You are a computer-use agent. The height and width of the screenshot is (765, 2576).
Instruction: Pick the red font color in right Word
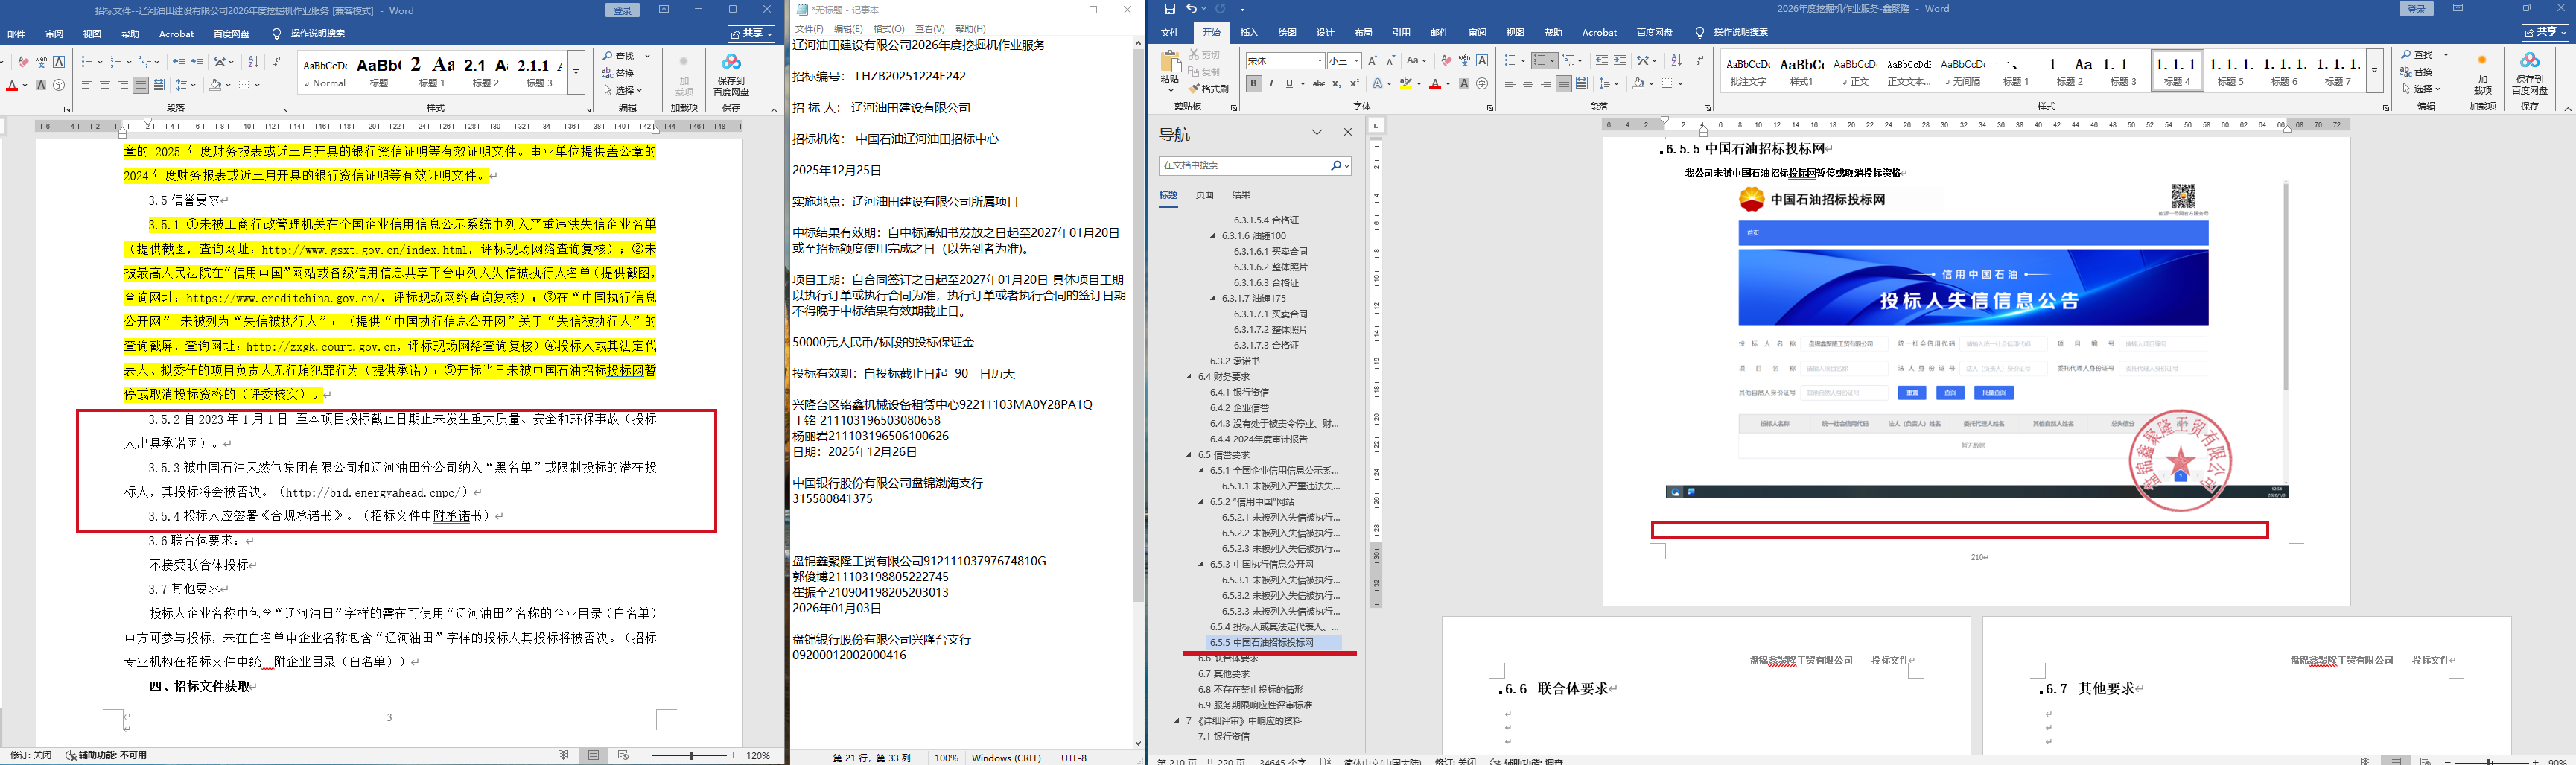point(1434,84)
